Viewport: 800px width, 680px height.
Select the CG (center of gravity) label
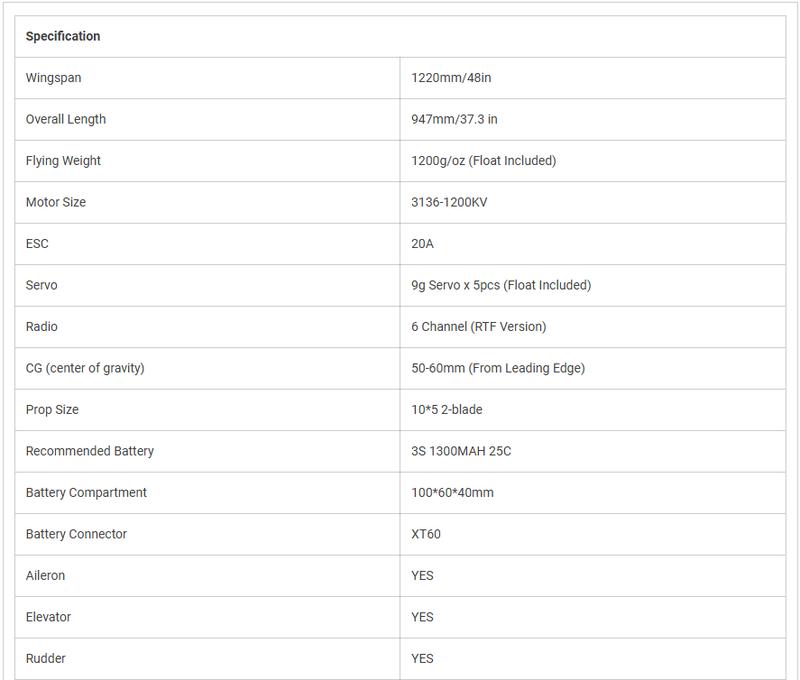85,368
